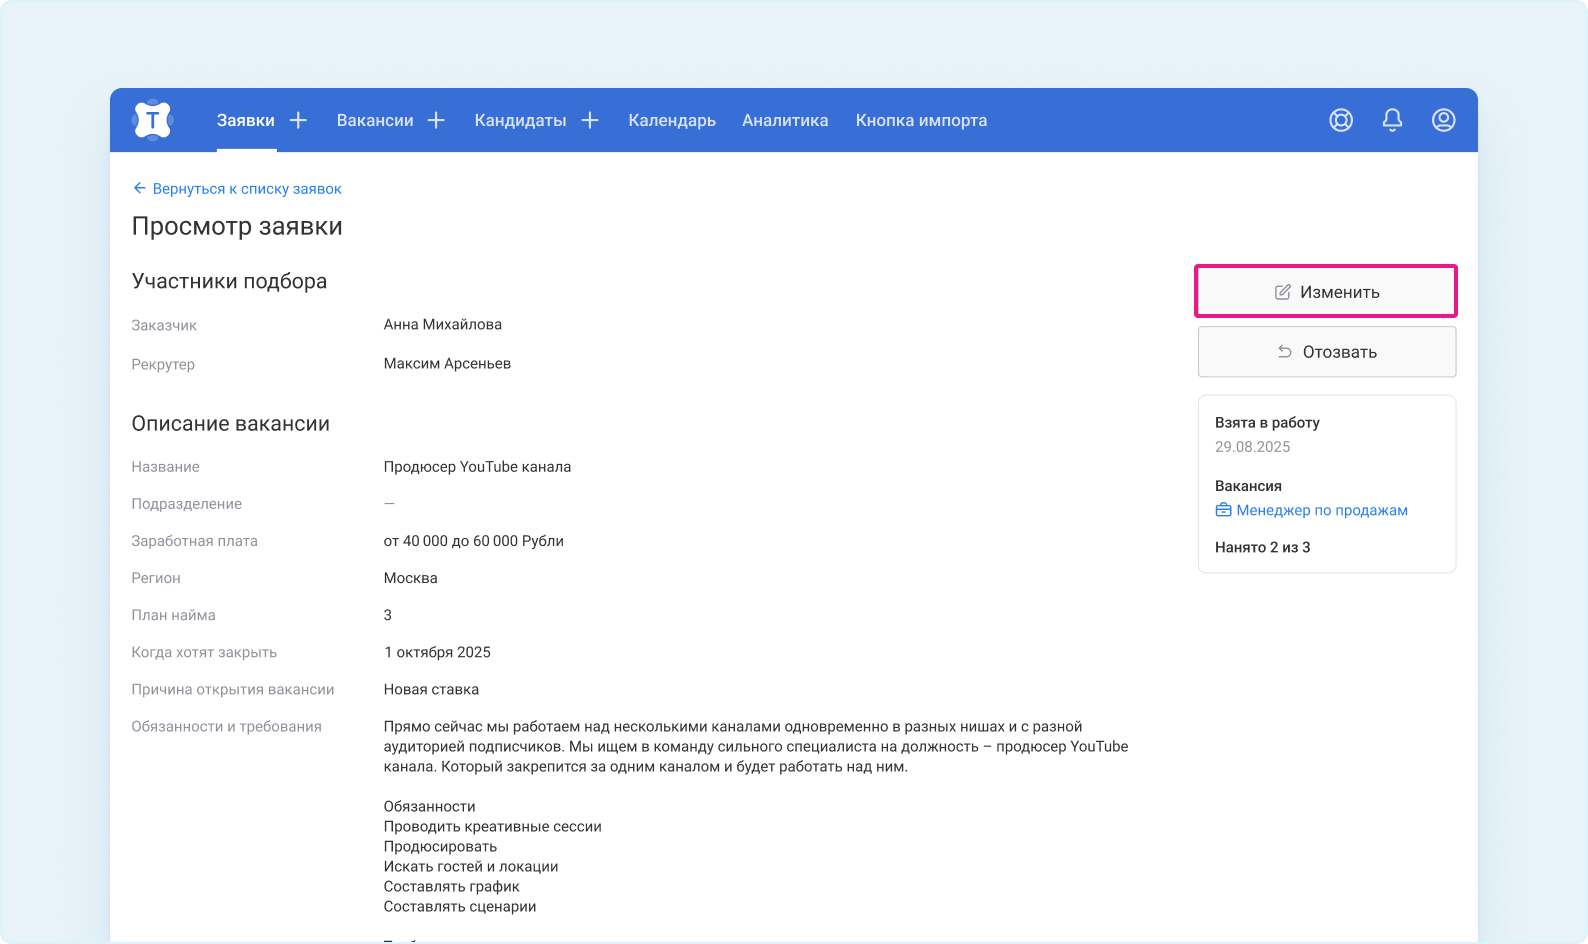Click plus icon next to Кандидаты
This screenshot has width=1588, height=944.
click(590, 121)
